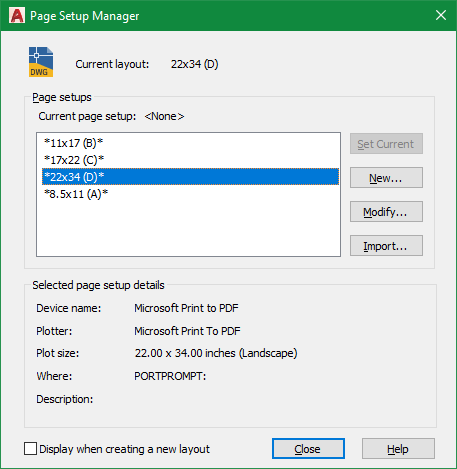Open Modify... for selected page setup
This screenshot has width=457, height=469.
(386, 212)
